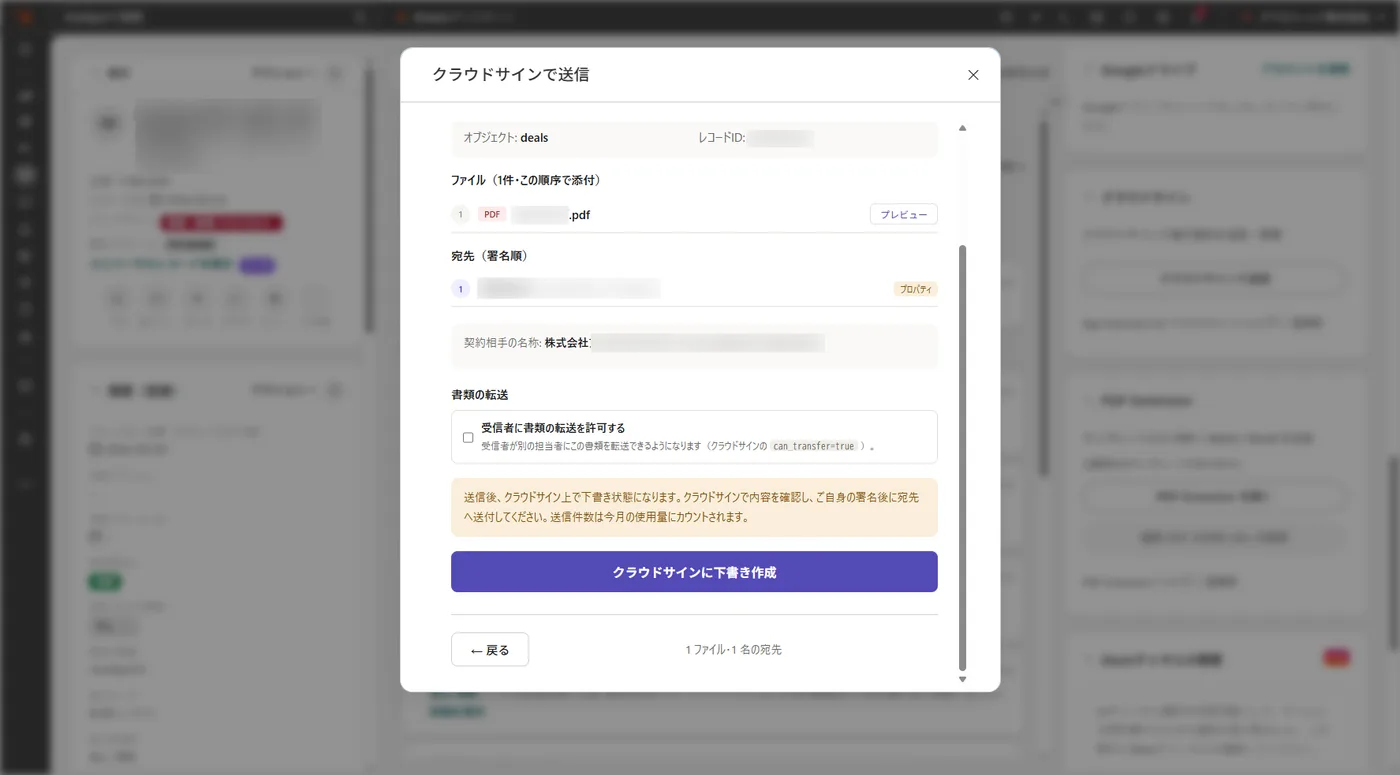Screen dimensions: 1400x775
Task: Close the クラウドサインで送信 dialog
Action: click(x=973, y=75)
